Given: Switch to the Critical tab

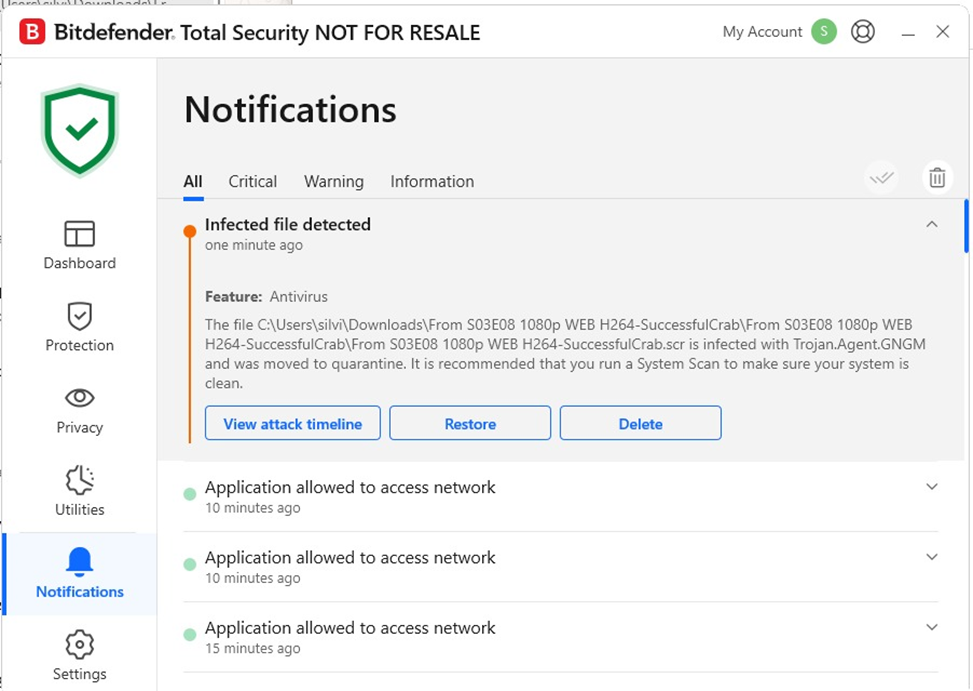Looking at the screenshot, I should 253,181.
